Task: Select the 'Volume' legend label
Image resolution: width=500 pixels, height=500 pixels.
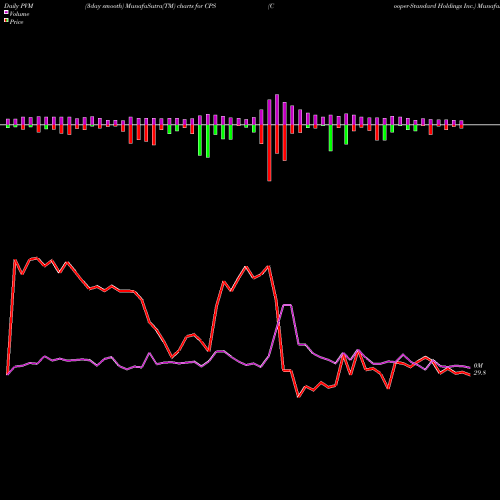Action: 19,14
